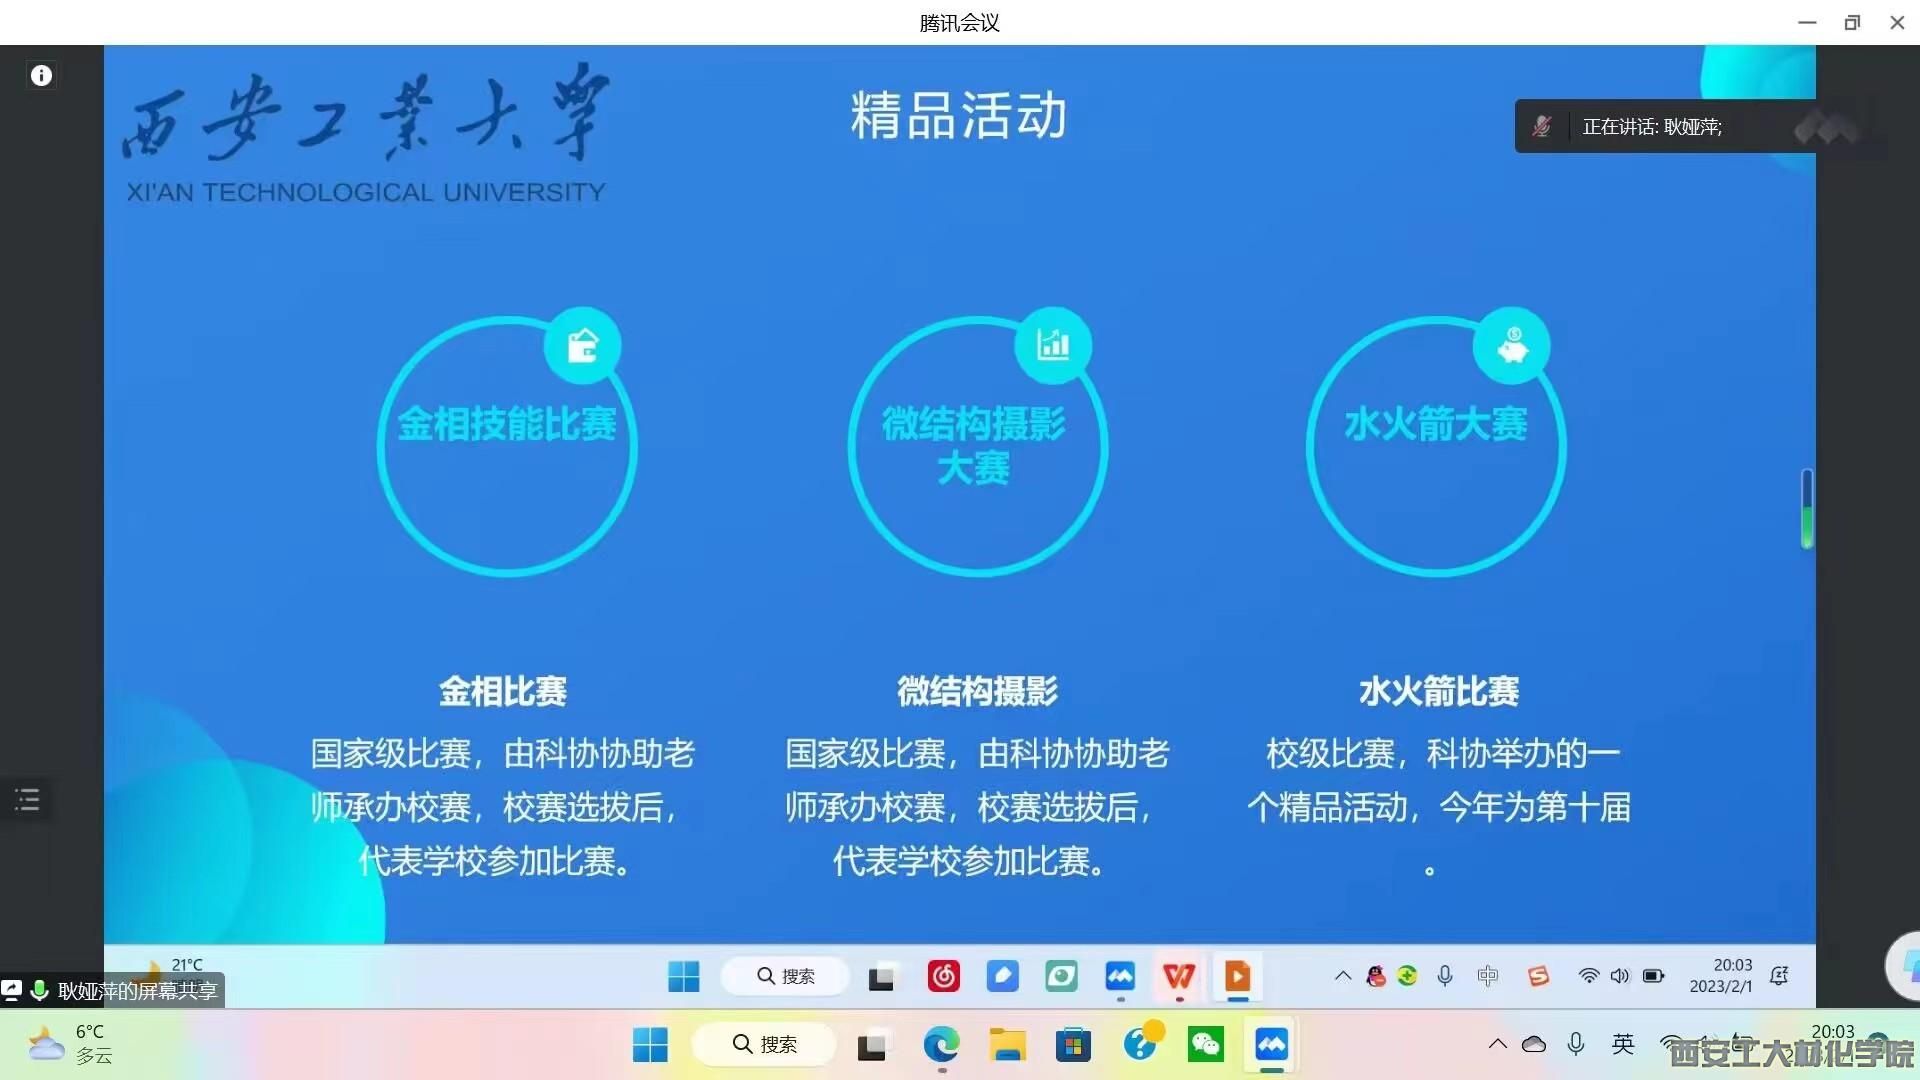Open Microsoft Store from the taskbar

(x=1073, y=1045)
